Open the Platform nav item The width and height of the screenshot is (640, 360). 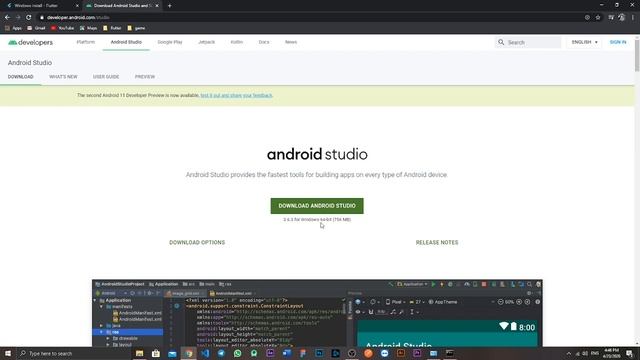pos(86,42)
